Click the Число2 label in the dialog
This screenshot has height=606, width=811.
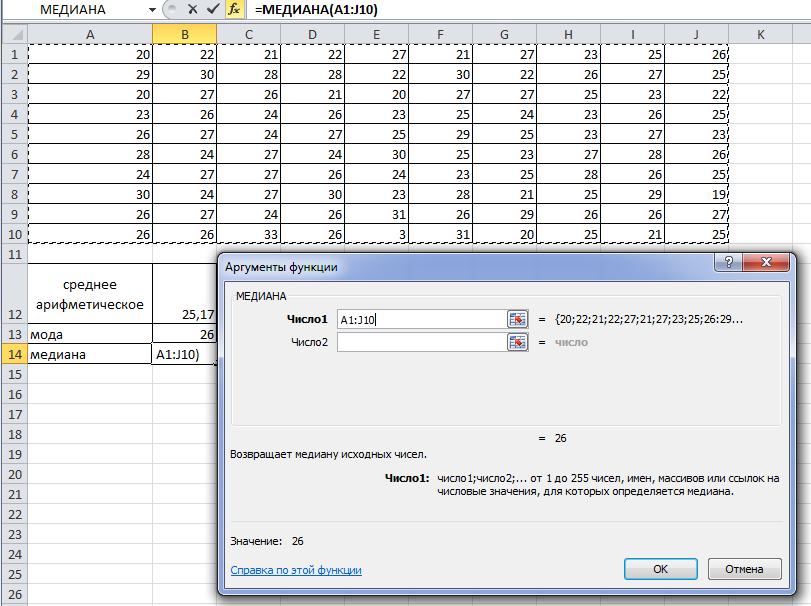point(309,342)
